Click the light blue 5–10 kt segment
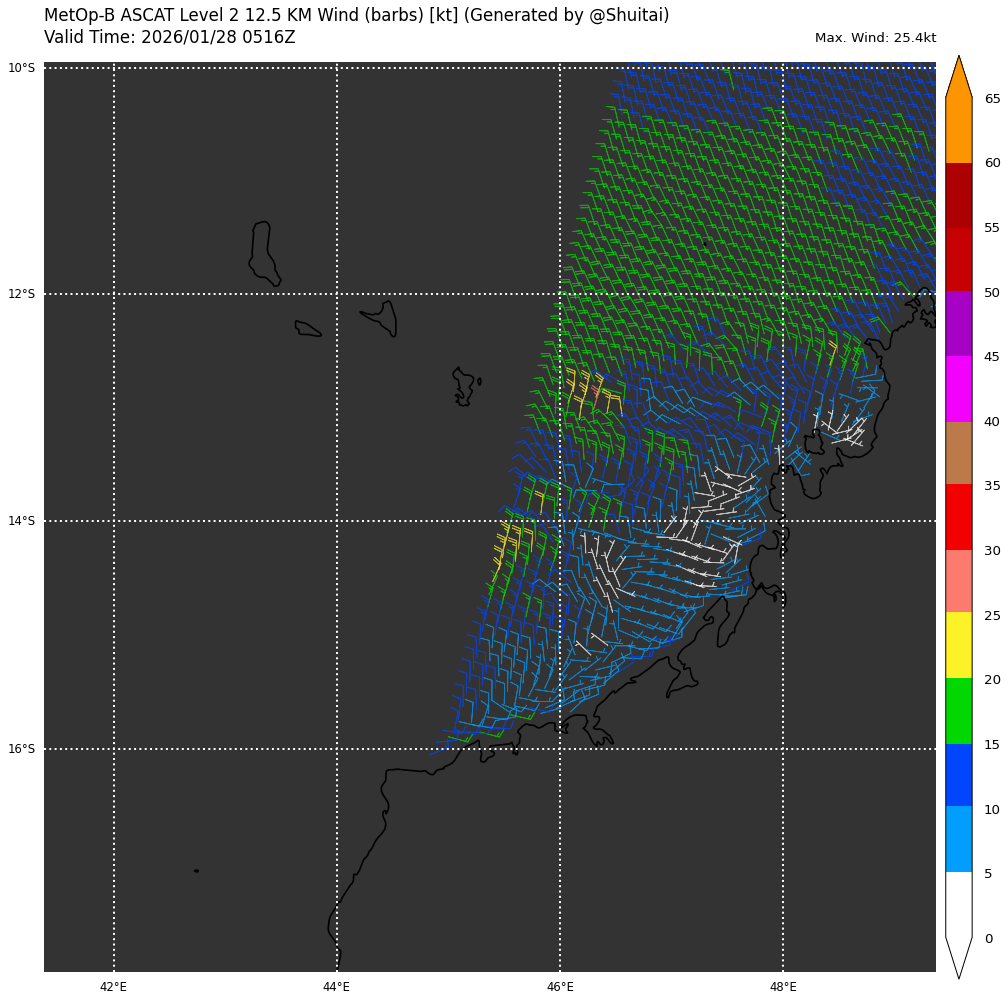 click(958, 839)
